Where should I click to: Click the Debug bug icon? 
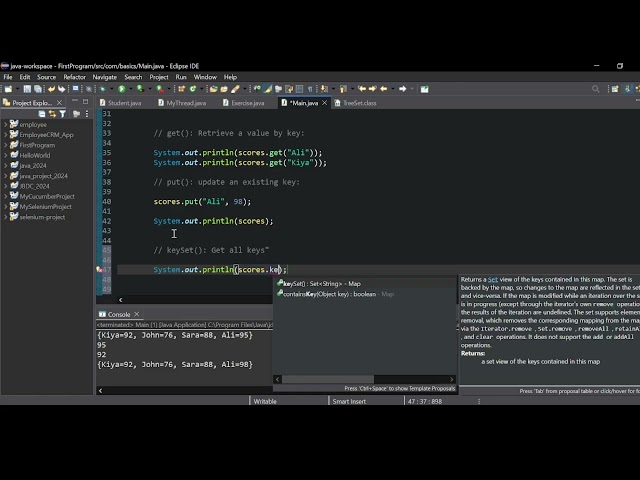pos(102,89)
